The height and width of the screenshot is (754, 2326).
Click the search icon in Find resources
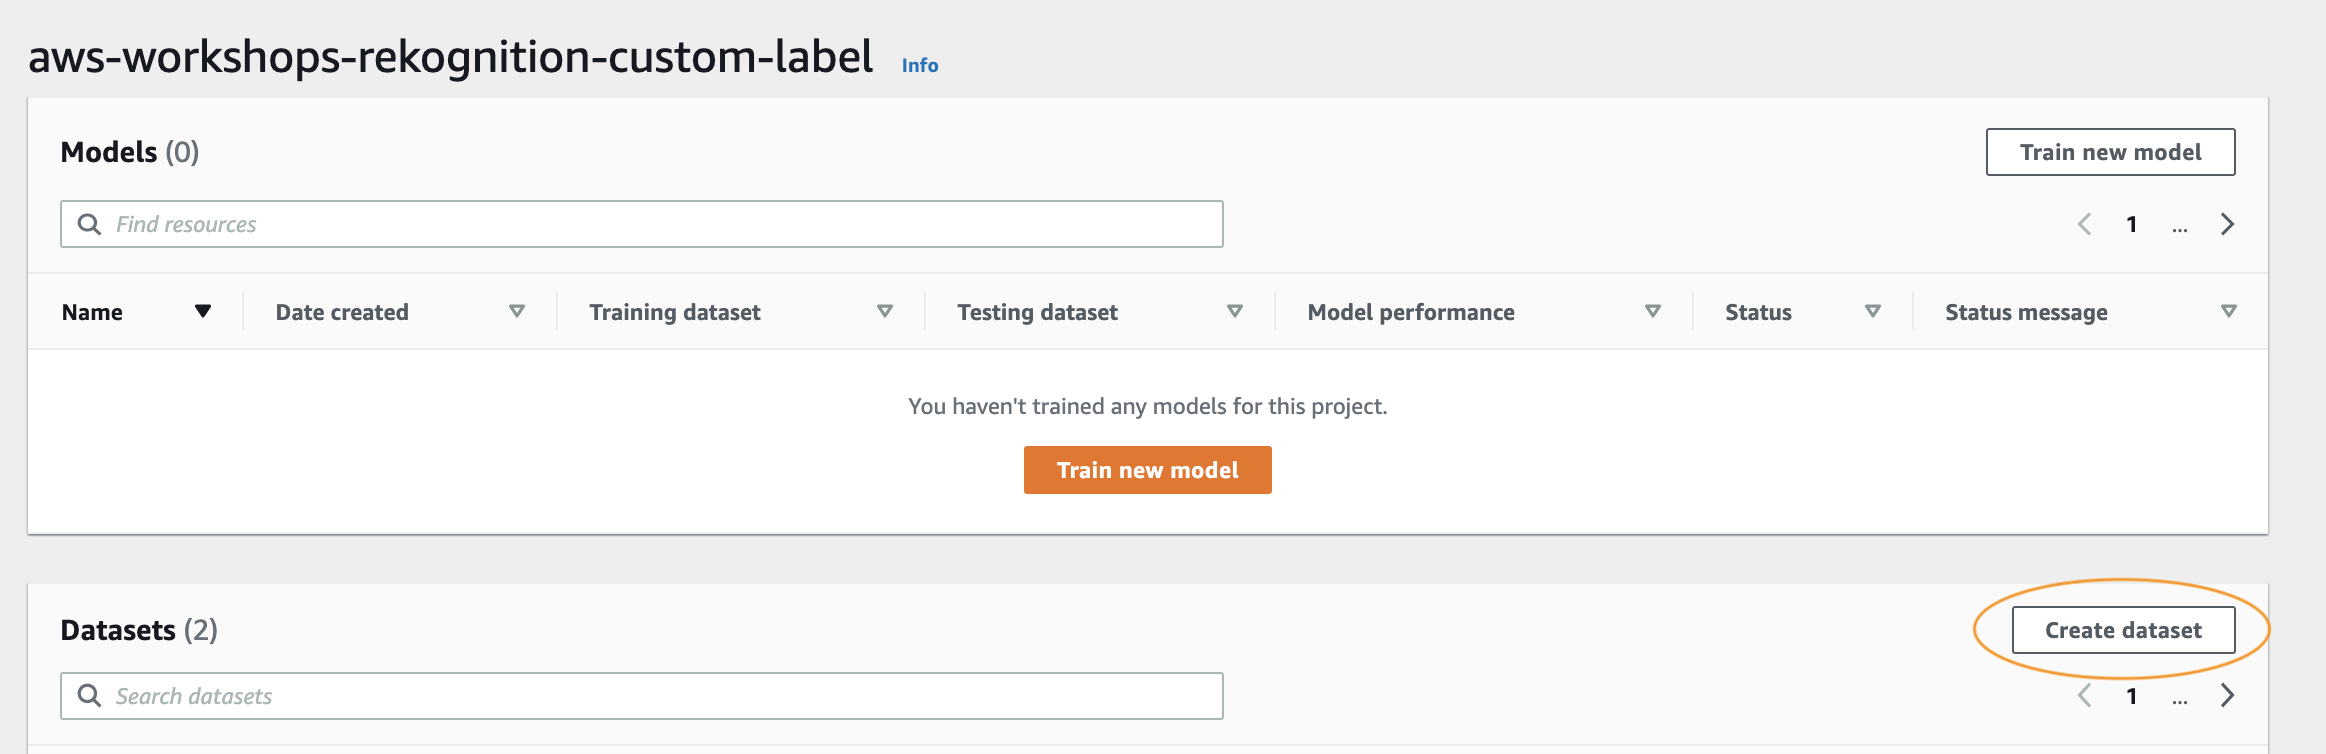pos(89,224)
